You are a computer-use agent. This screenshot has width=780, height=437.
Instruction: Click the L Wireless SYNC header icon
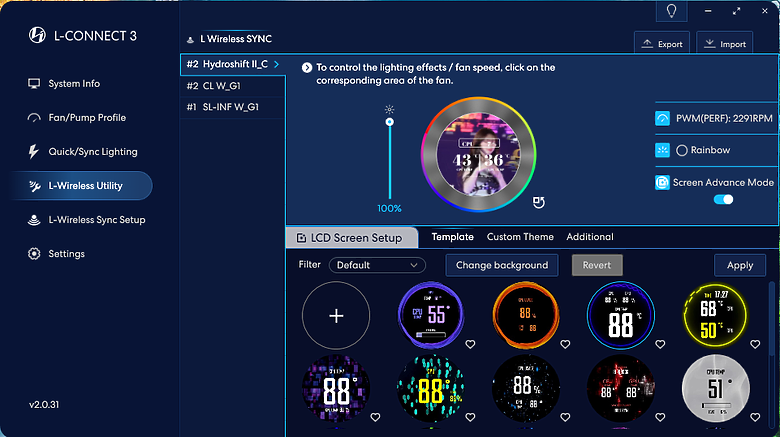[x=190, y=39]
